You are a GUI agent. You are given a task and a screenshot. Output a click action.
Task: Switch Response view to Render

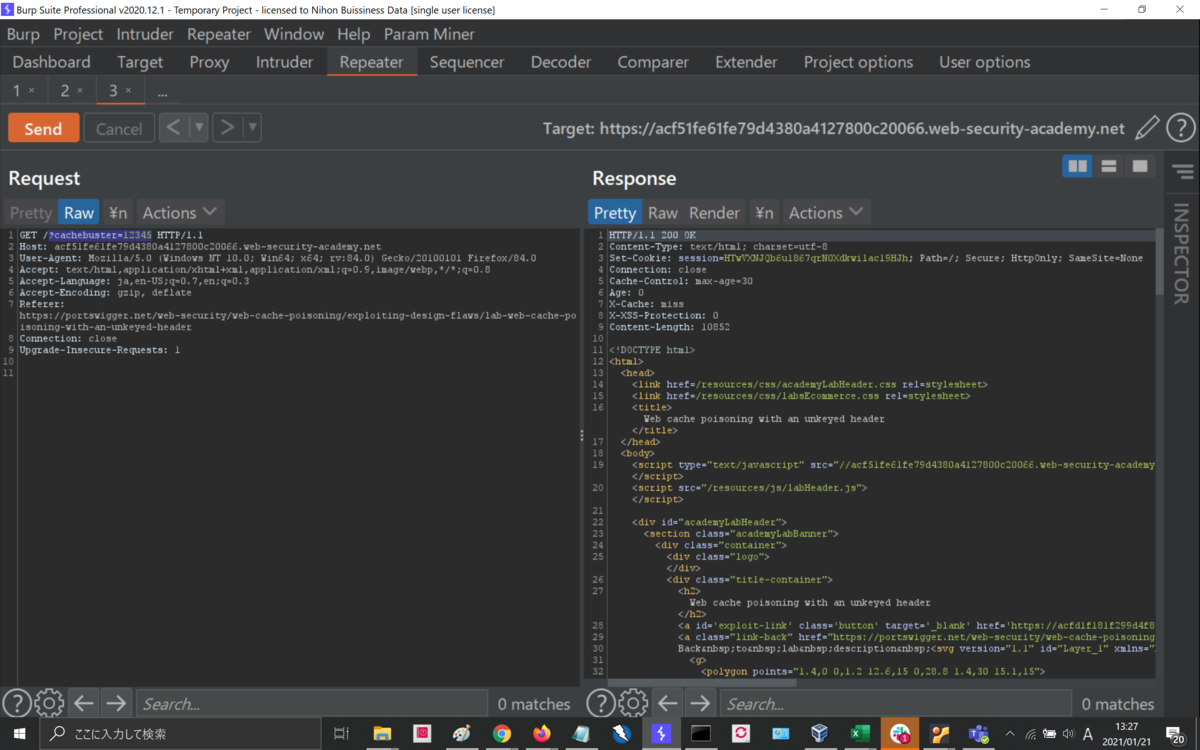click(x=715, y=212)
